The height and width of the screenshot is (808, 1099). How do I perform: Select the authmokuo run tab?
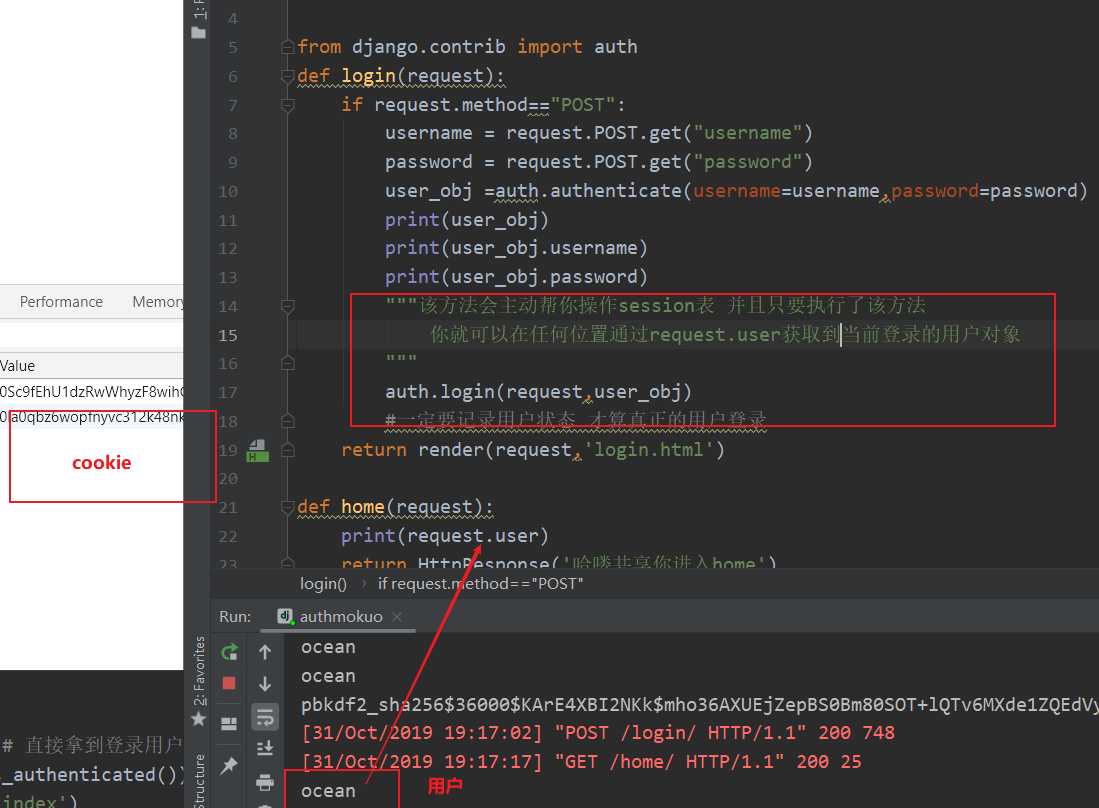coord(340,616)
